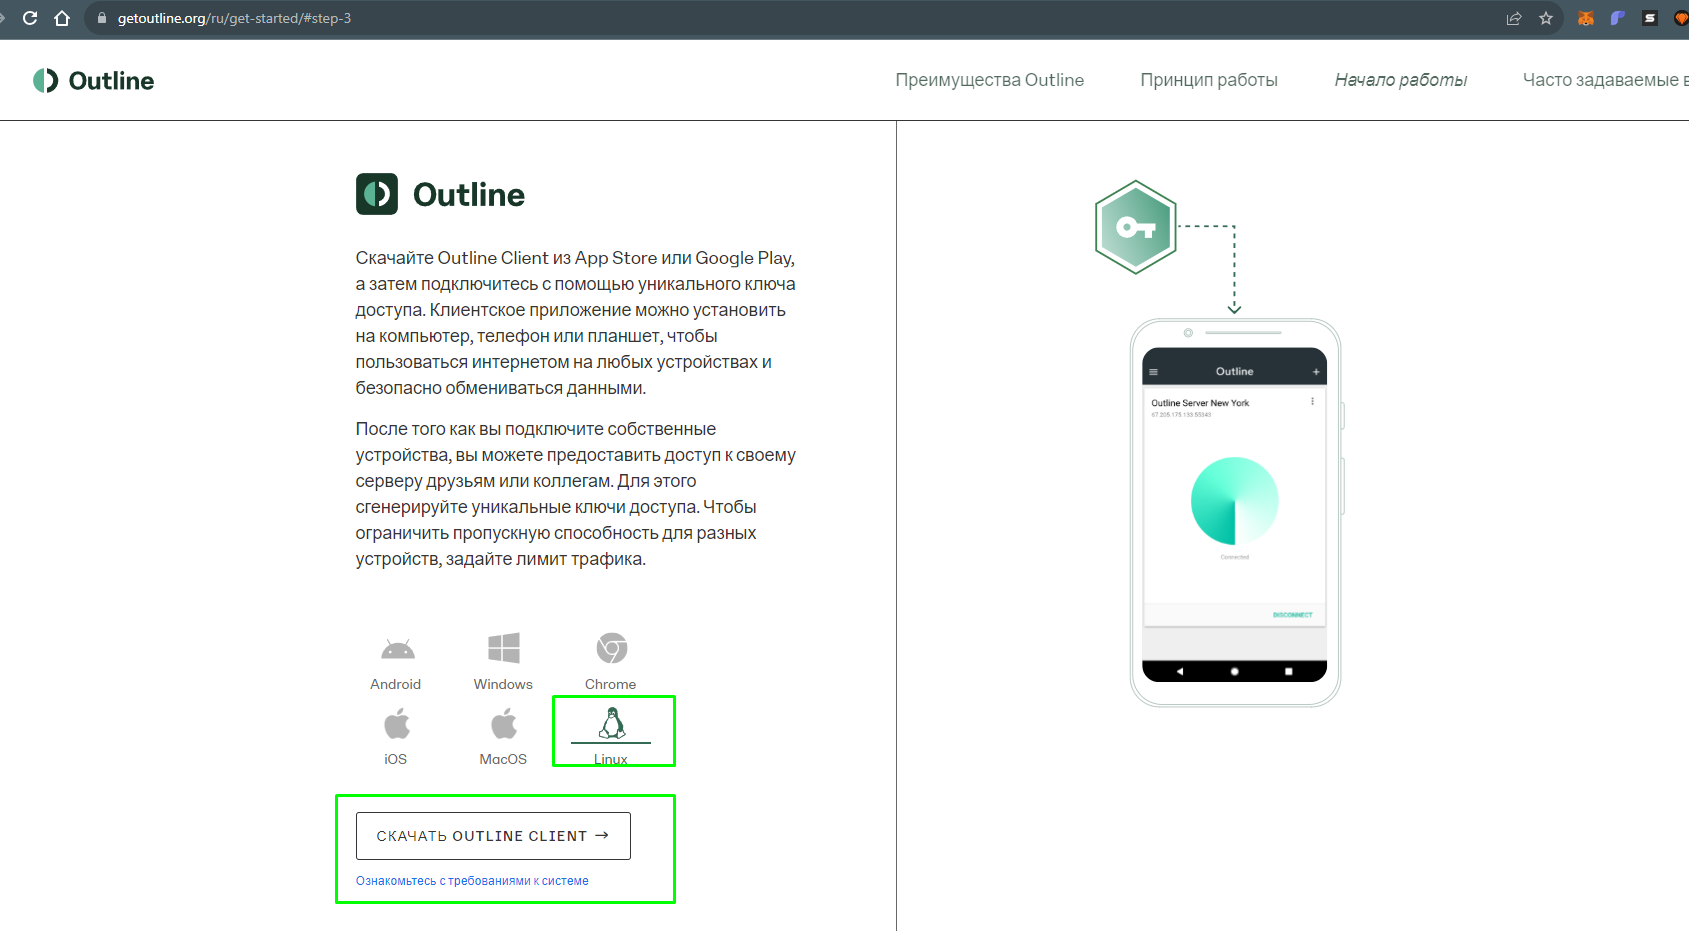
Task: Choose the MacOS platform icon
Action: click(x=503, y=725)
